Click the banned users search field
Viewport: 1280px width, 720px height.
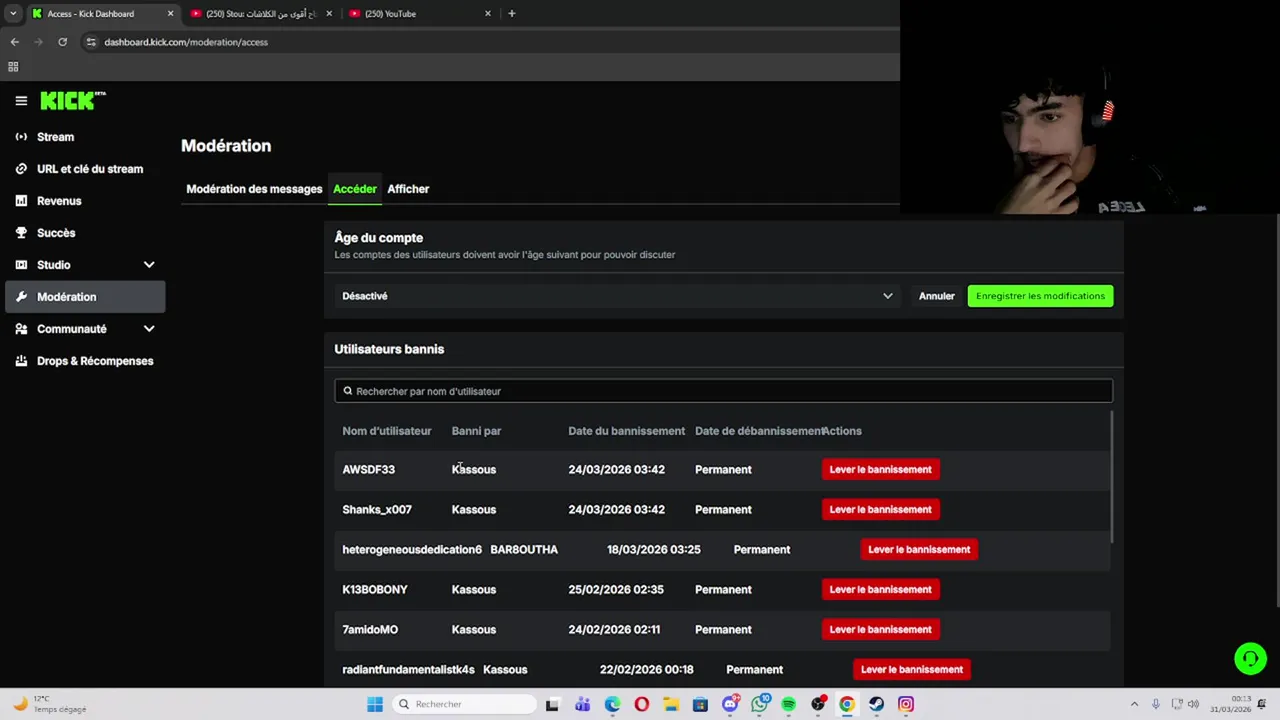pos(723,391)
